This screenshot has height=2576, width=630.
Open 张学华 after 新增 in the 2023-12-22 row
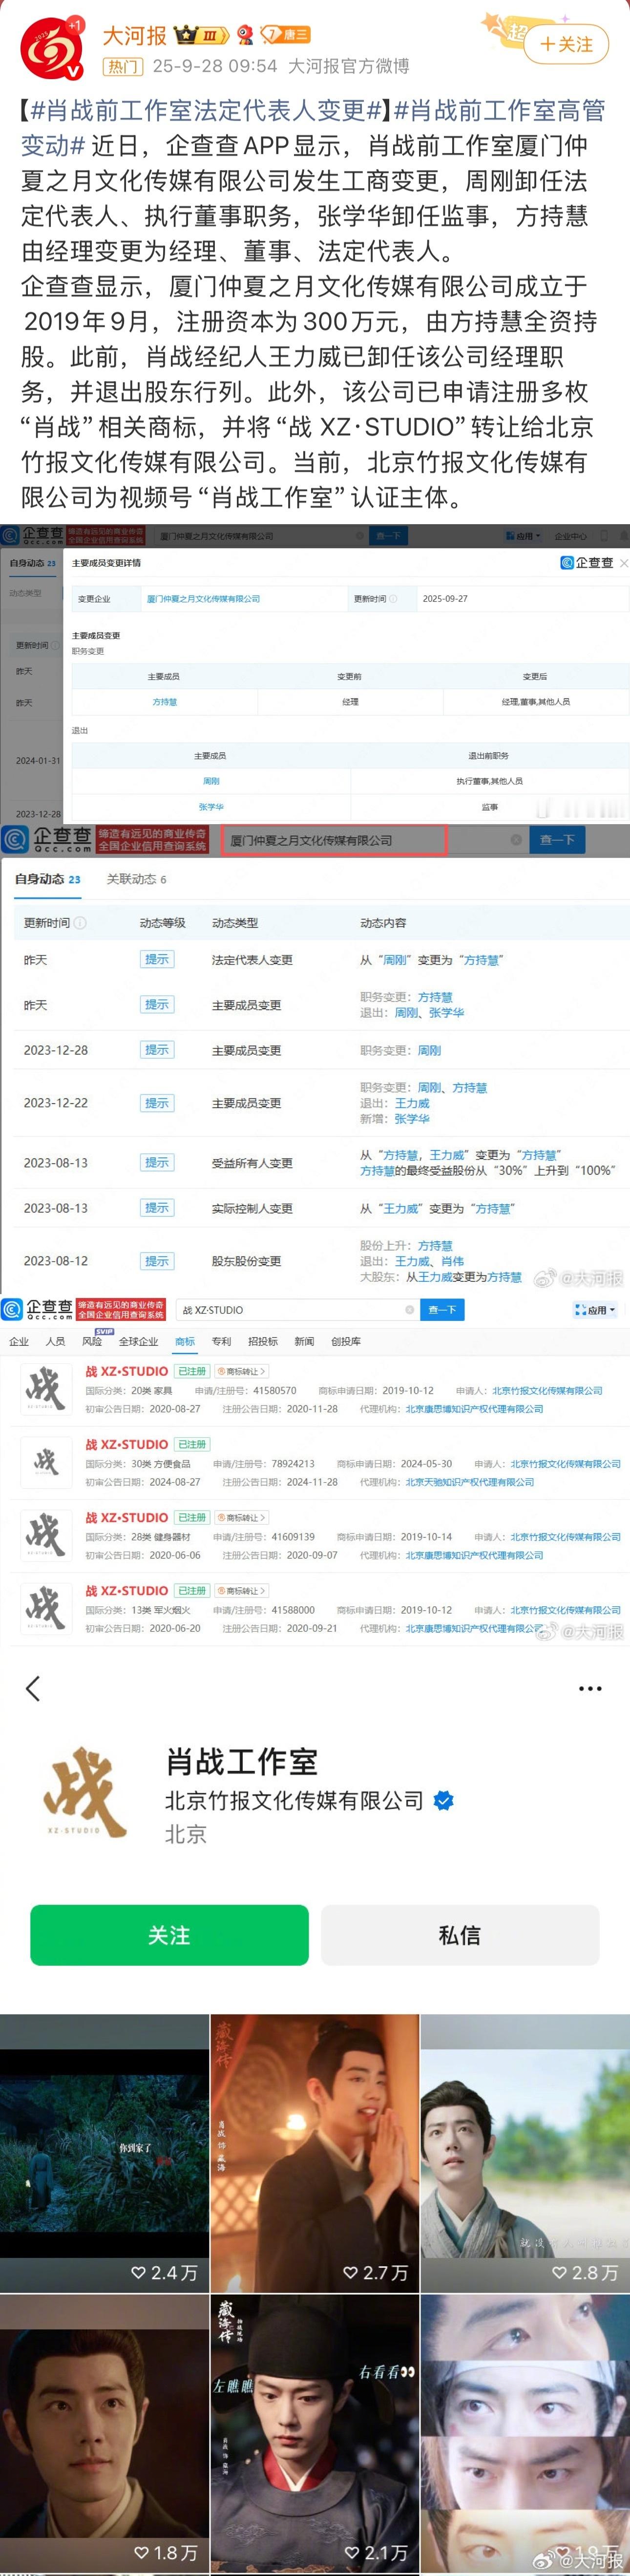(x=412, y=1119)
